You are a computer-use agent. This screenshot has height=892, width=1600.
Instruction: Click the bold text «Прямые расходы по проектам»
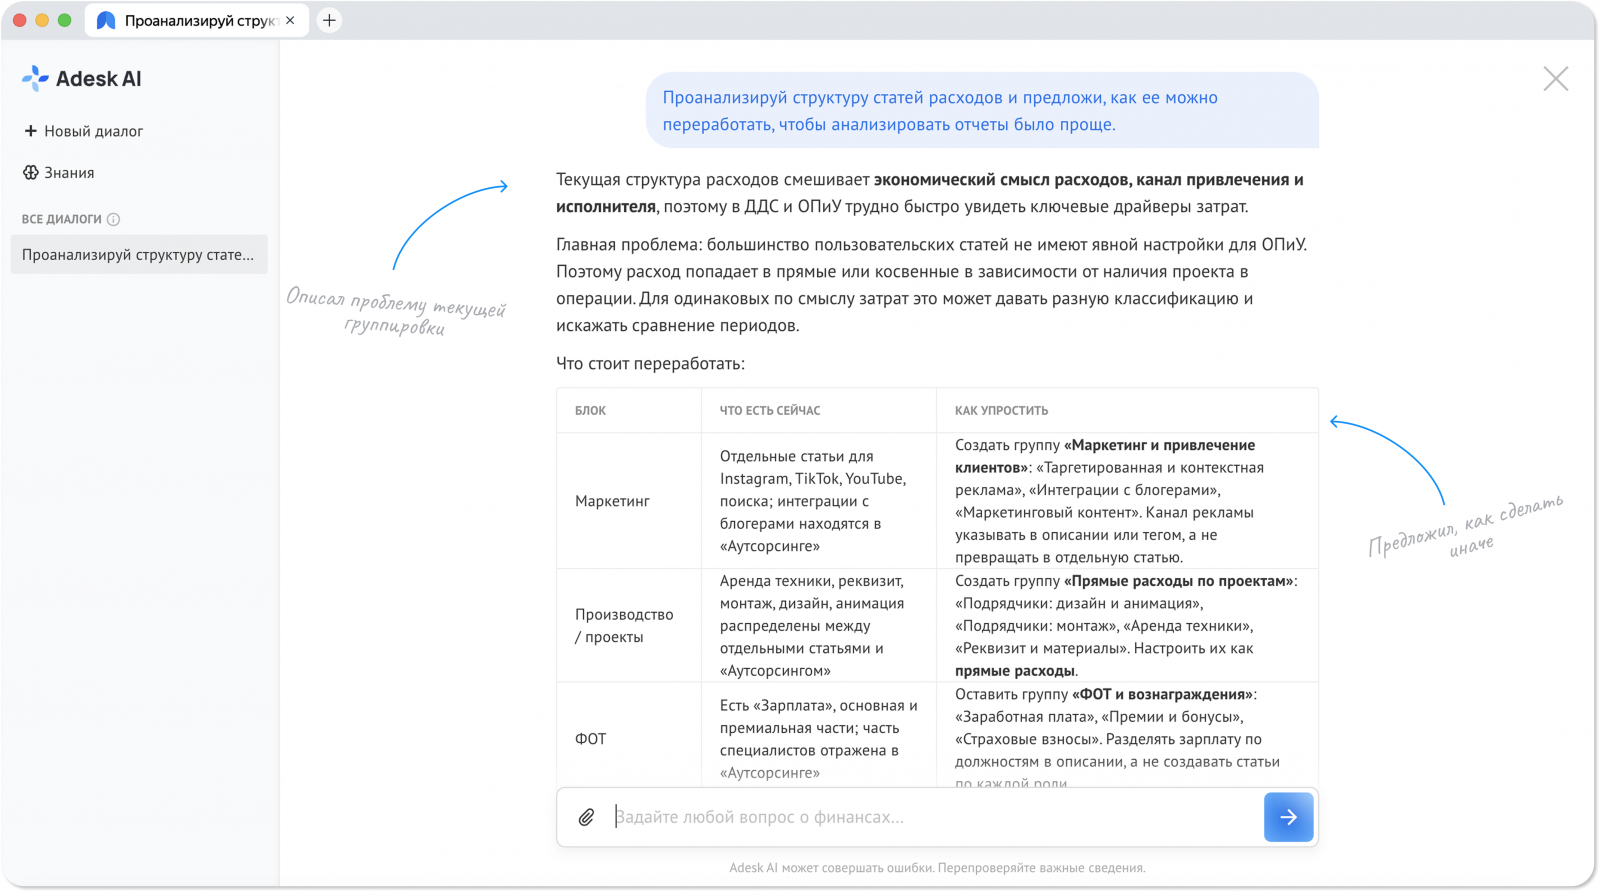pos(1178,581)
